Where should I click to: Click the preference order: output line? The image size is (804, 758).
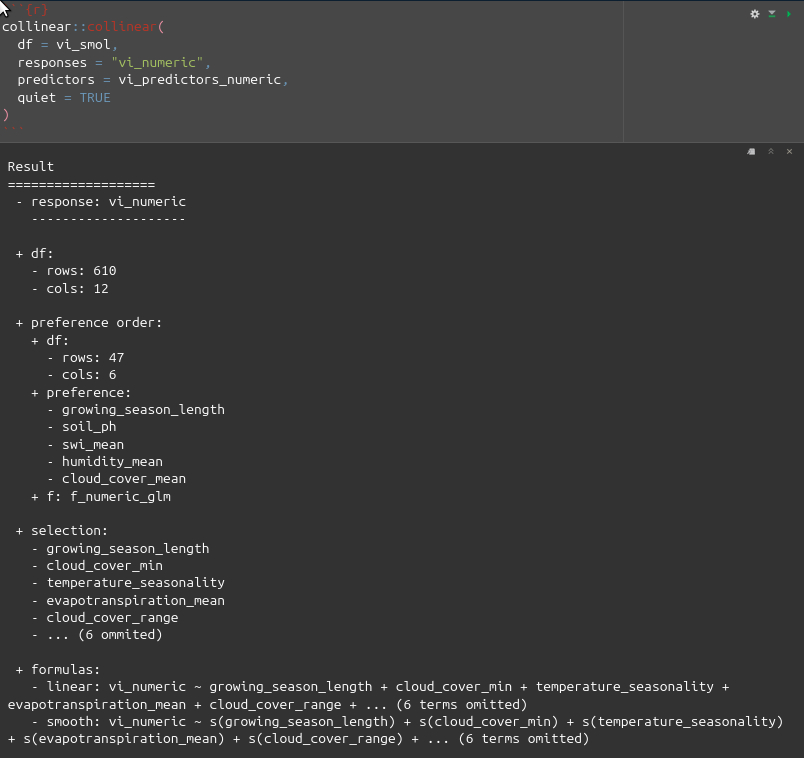coord(96,323)
